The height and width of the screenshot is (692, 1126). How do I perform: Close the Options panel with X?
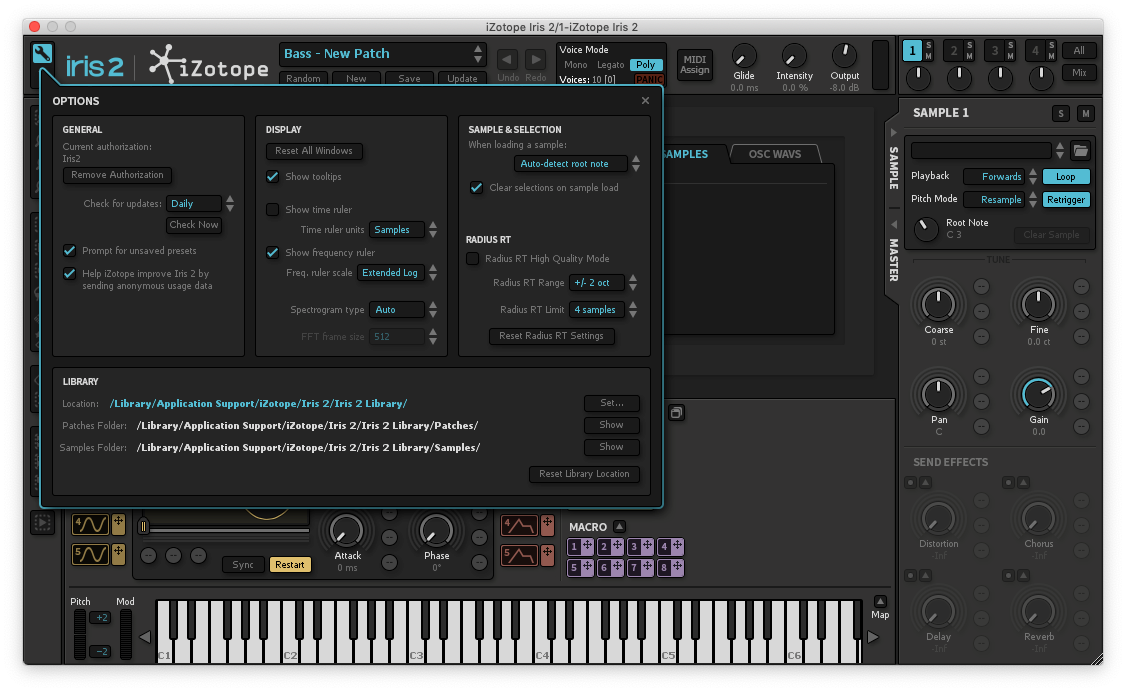[645, 100]
